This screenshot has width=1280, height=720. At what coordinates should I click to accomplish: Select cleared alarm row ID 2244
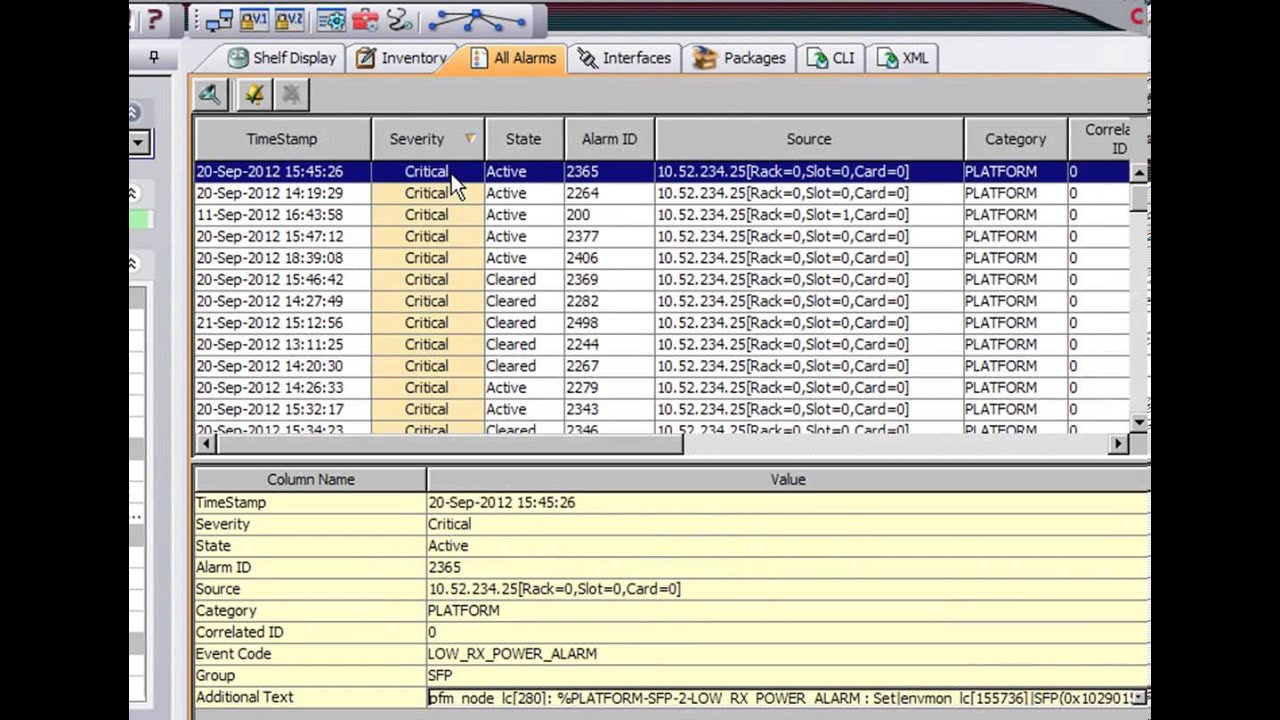pos(661,344)
